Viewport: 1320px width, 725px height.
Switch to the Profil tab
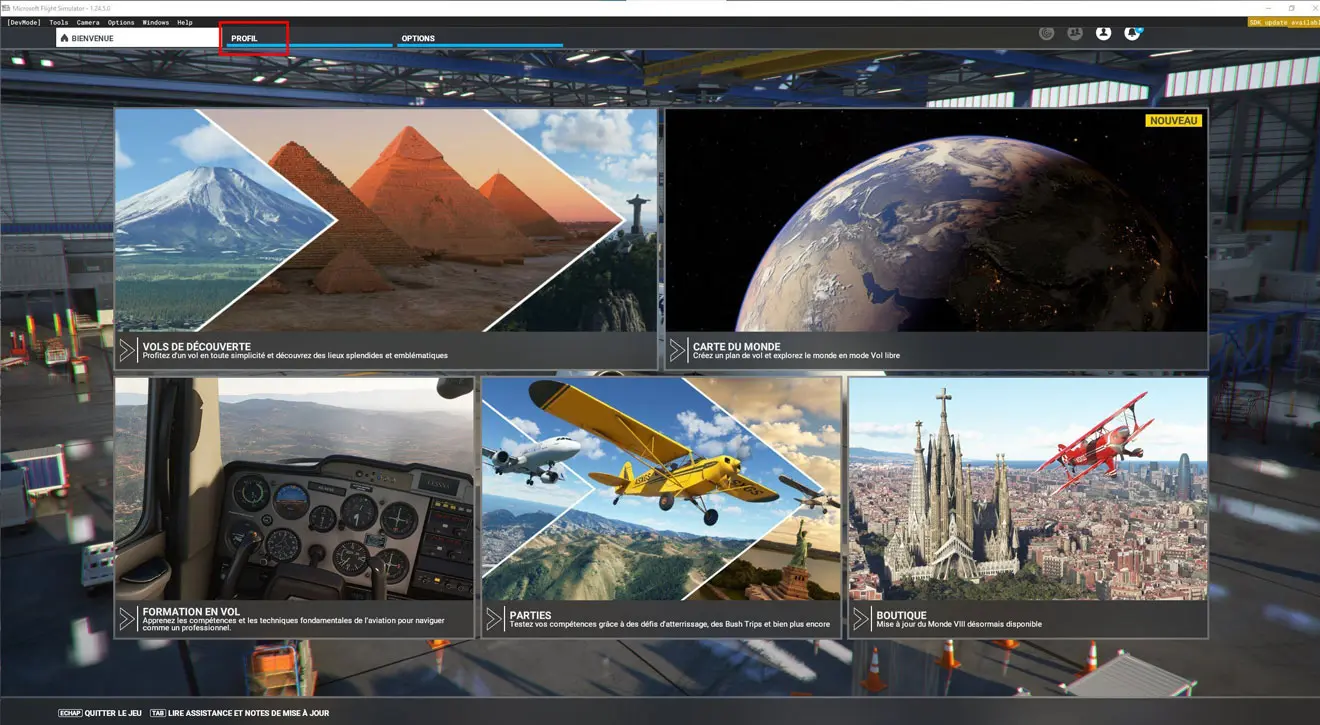pyautogui.click(x=309, y=38)
